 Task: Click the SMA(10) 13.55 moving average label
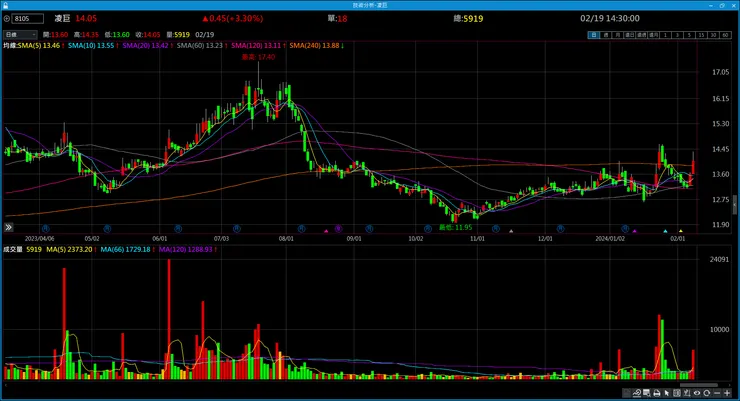[x=92, y=45]
